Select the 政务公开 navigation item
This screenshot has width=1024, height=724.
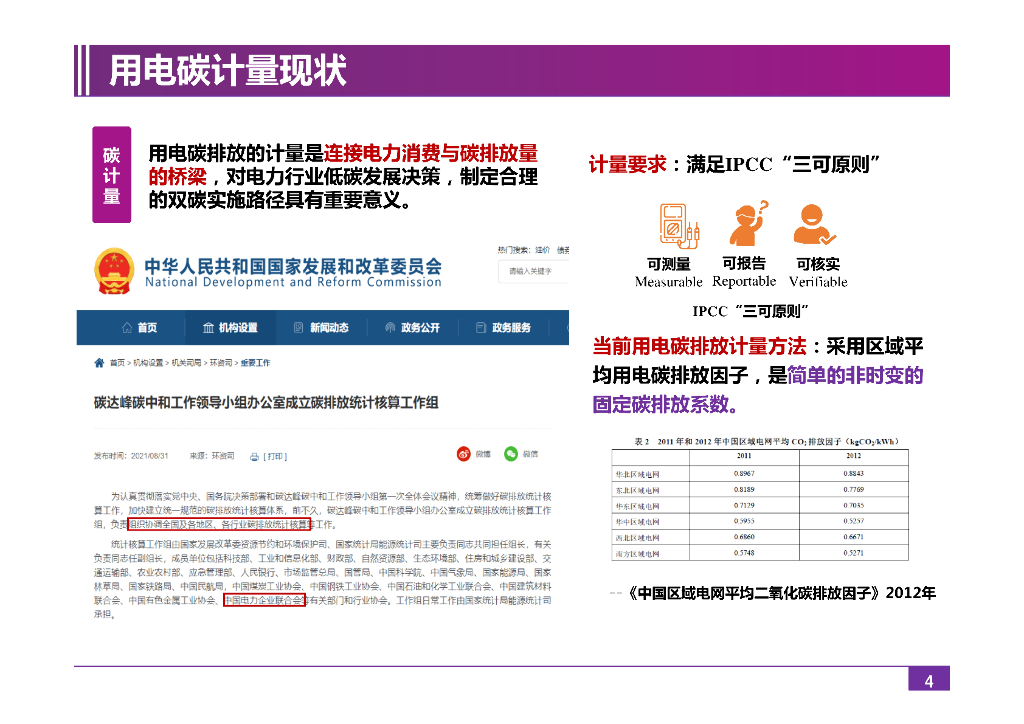(x=412, y=328)
